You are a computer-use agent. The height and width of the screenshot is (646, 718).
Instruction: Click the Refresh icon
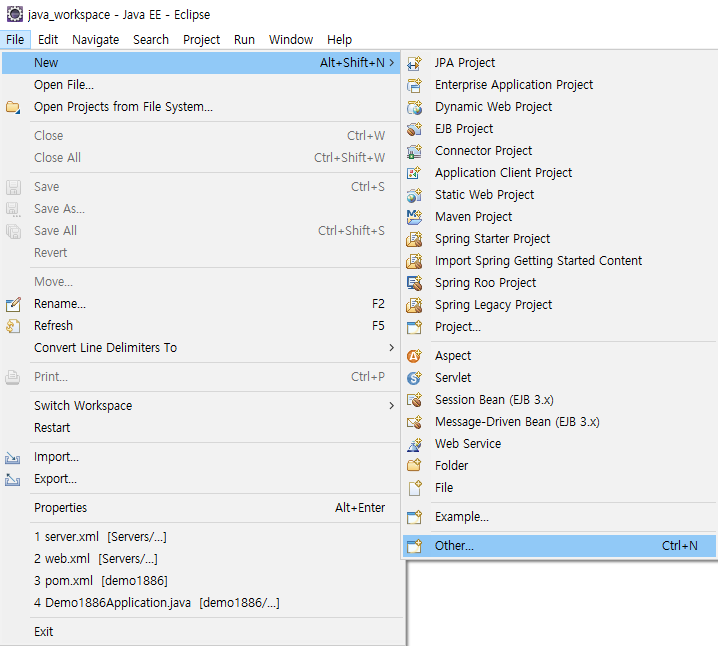click(13, 326)
